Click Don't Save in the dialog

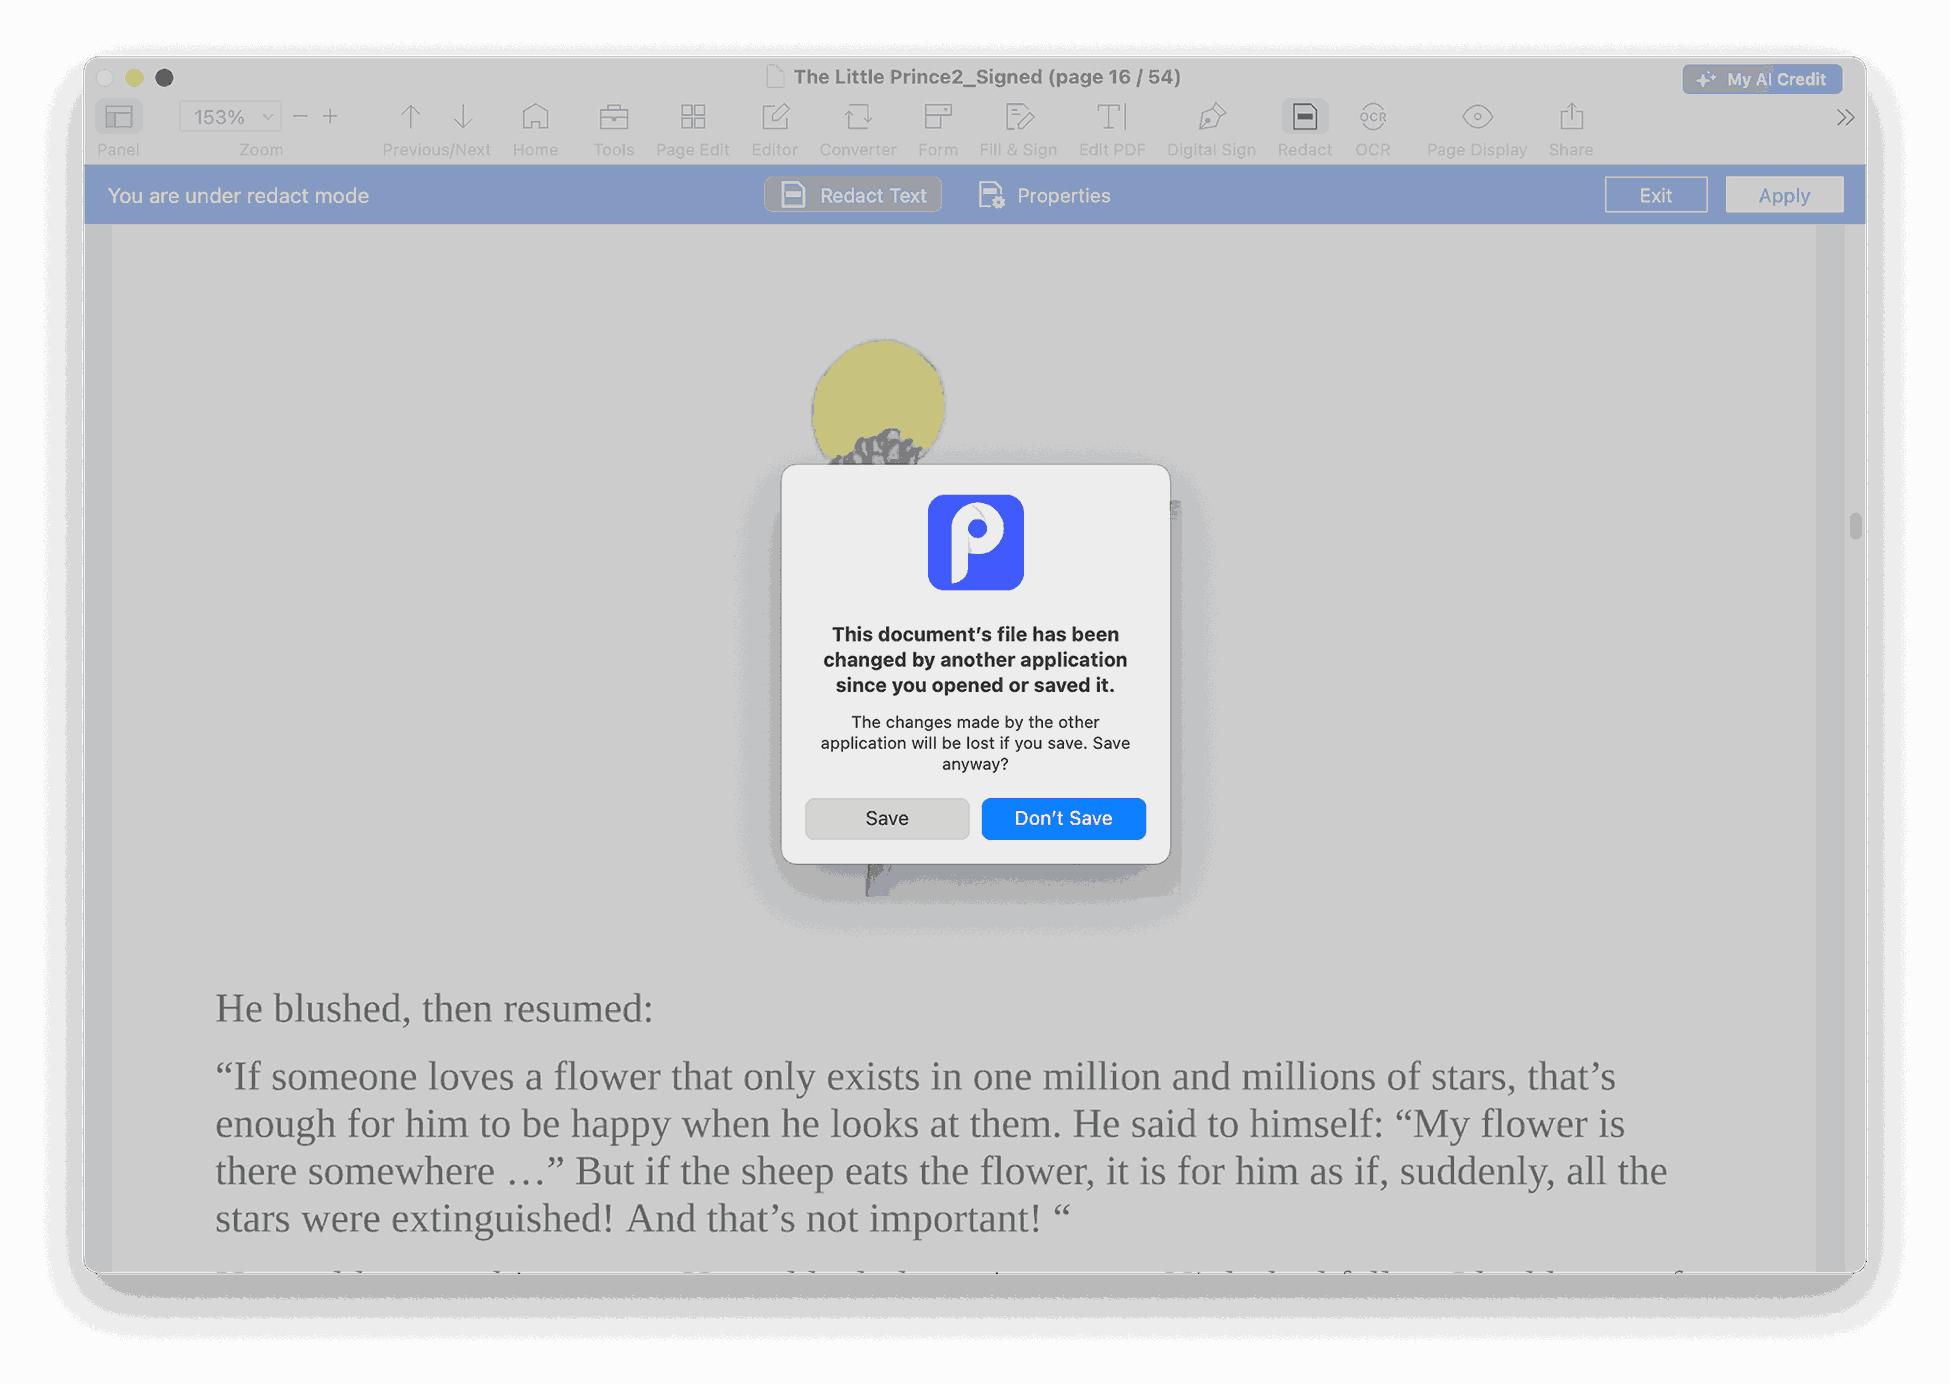point(1063,818)
